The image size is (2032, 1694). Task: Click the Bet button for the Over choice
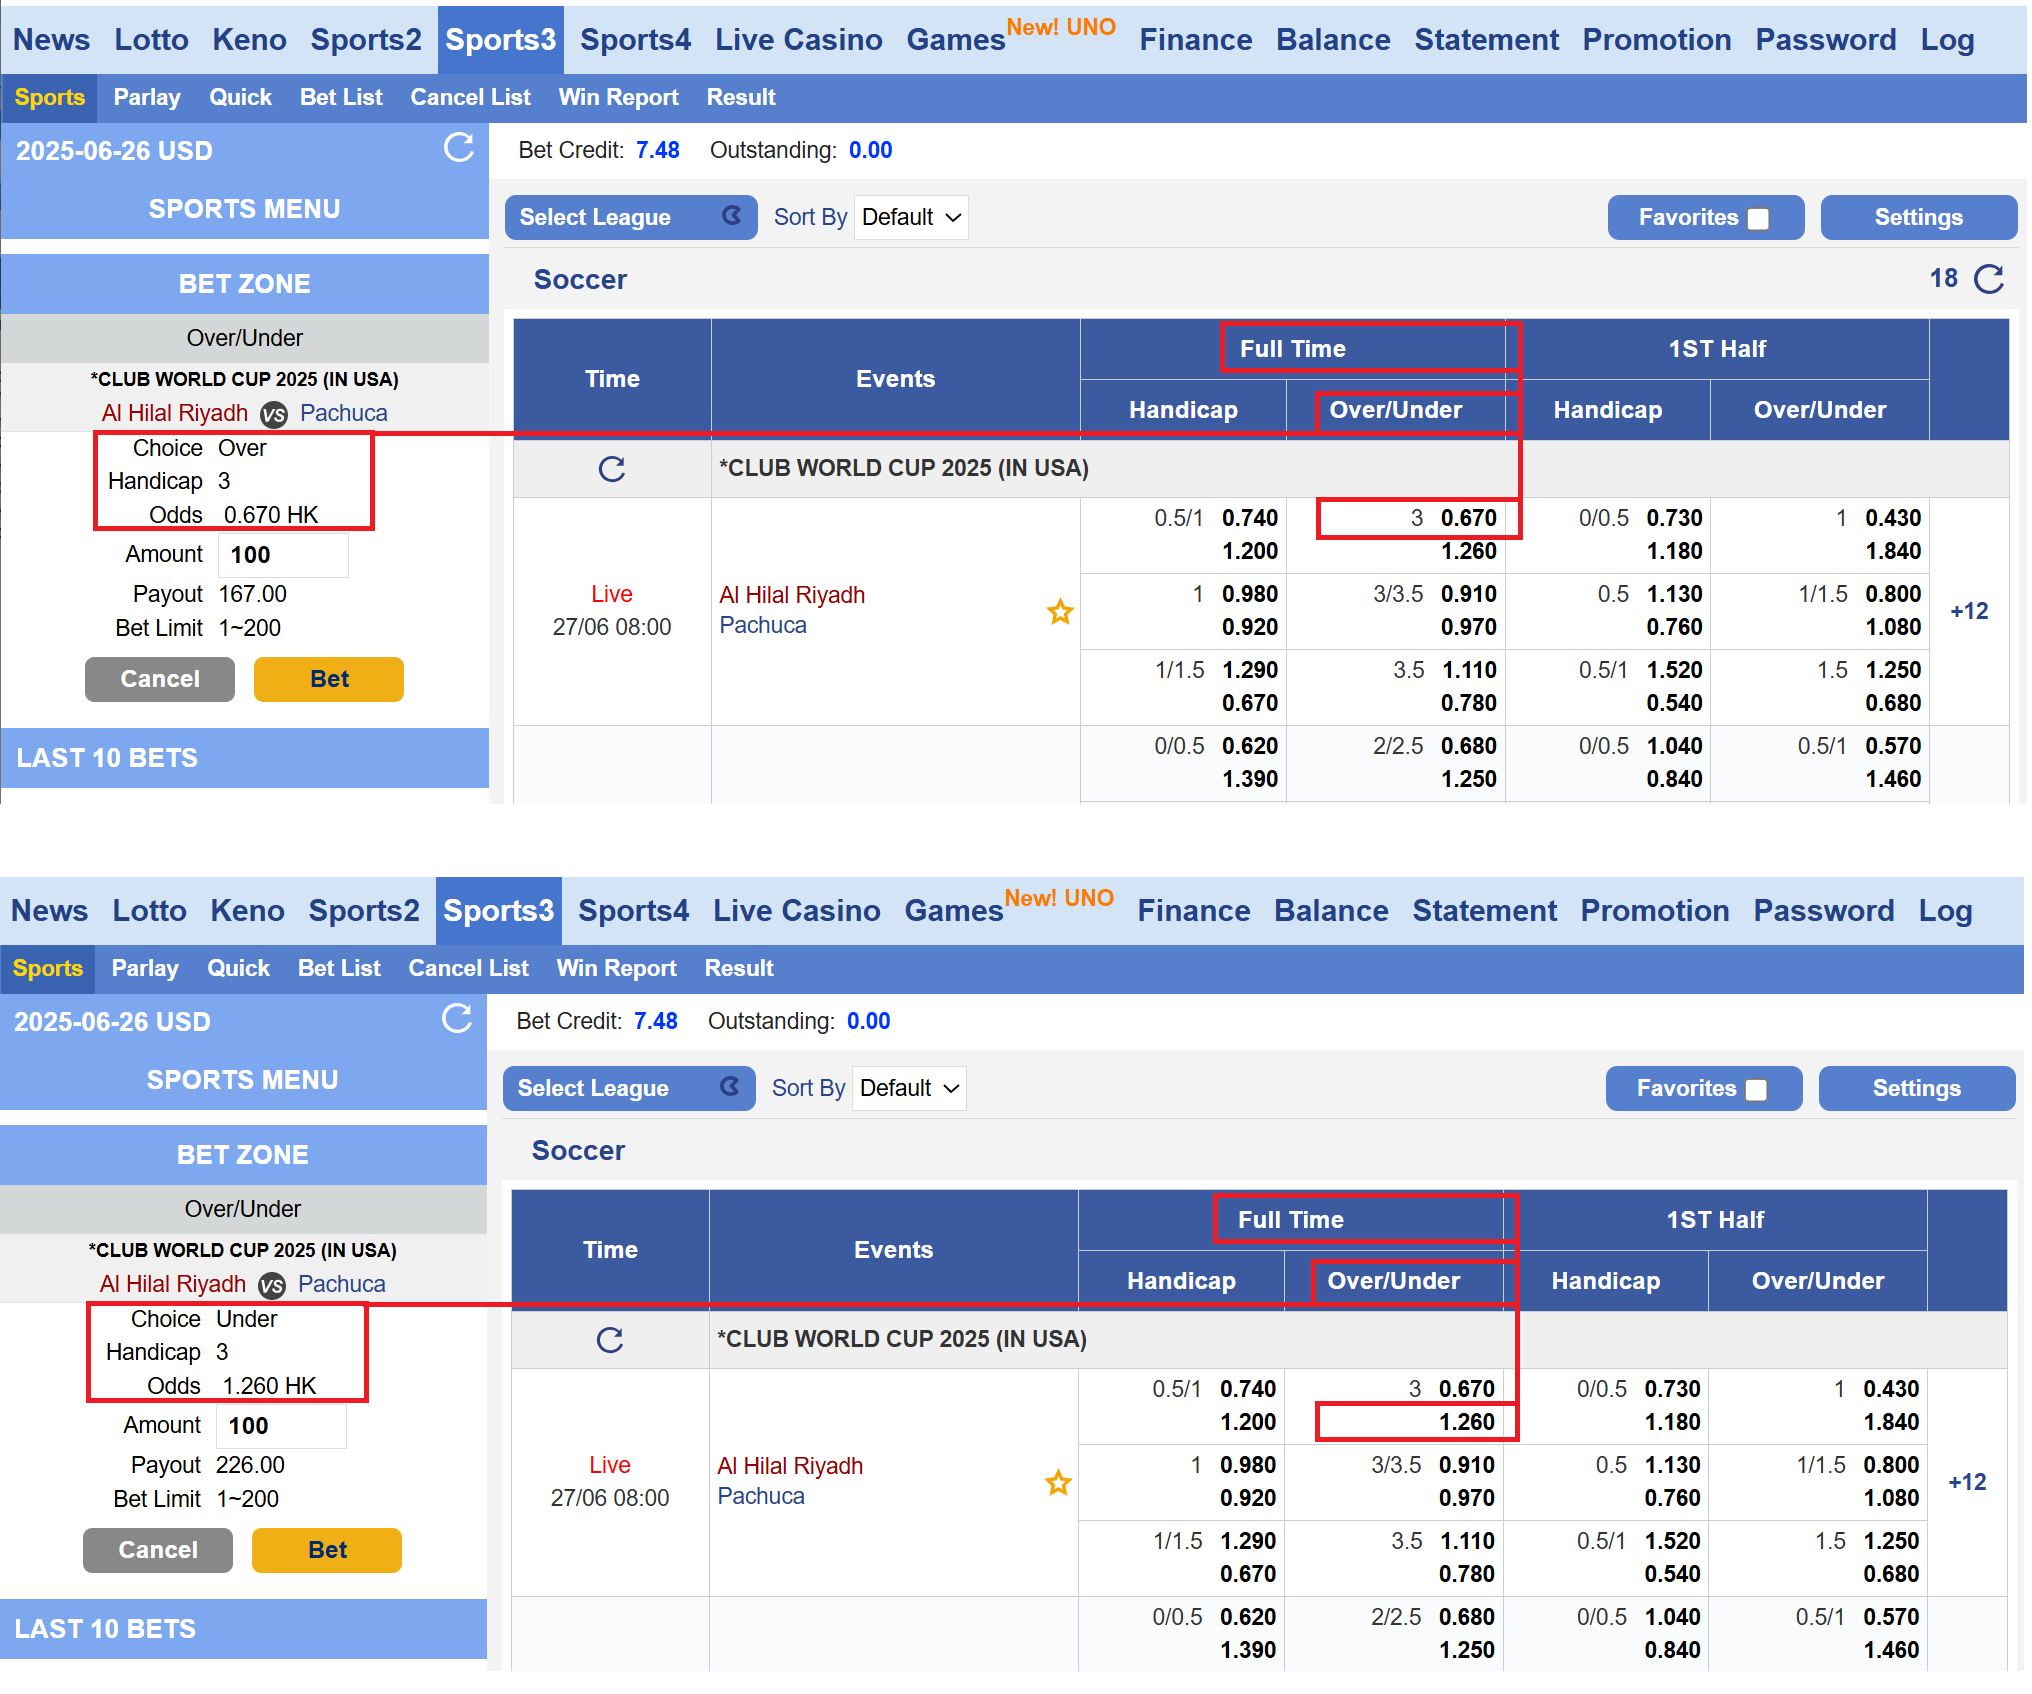(x=329, y=679)
